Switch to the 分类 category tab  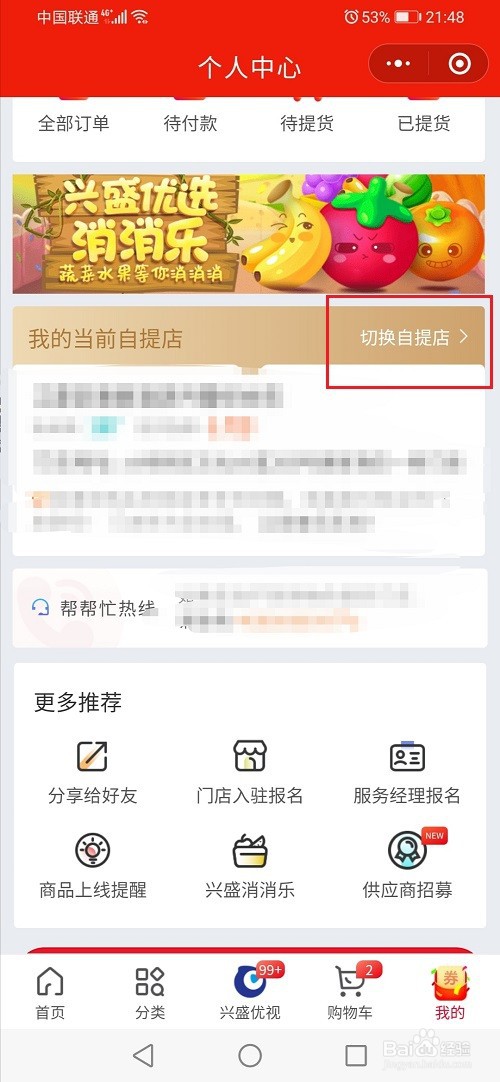click(150, 993)
